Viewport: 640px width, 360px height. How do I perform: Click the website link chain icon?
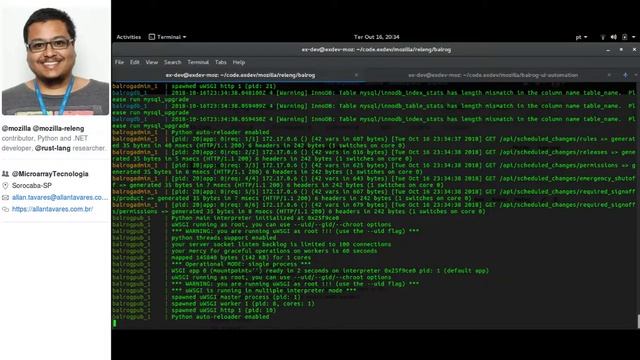(5, 209)
